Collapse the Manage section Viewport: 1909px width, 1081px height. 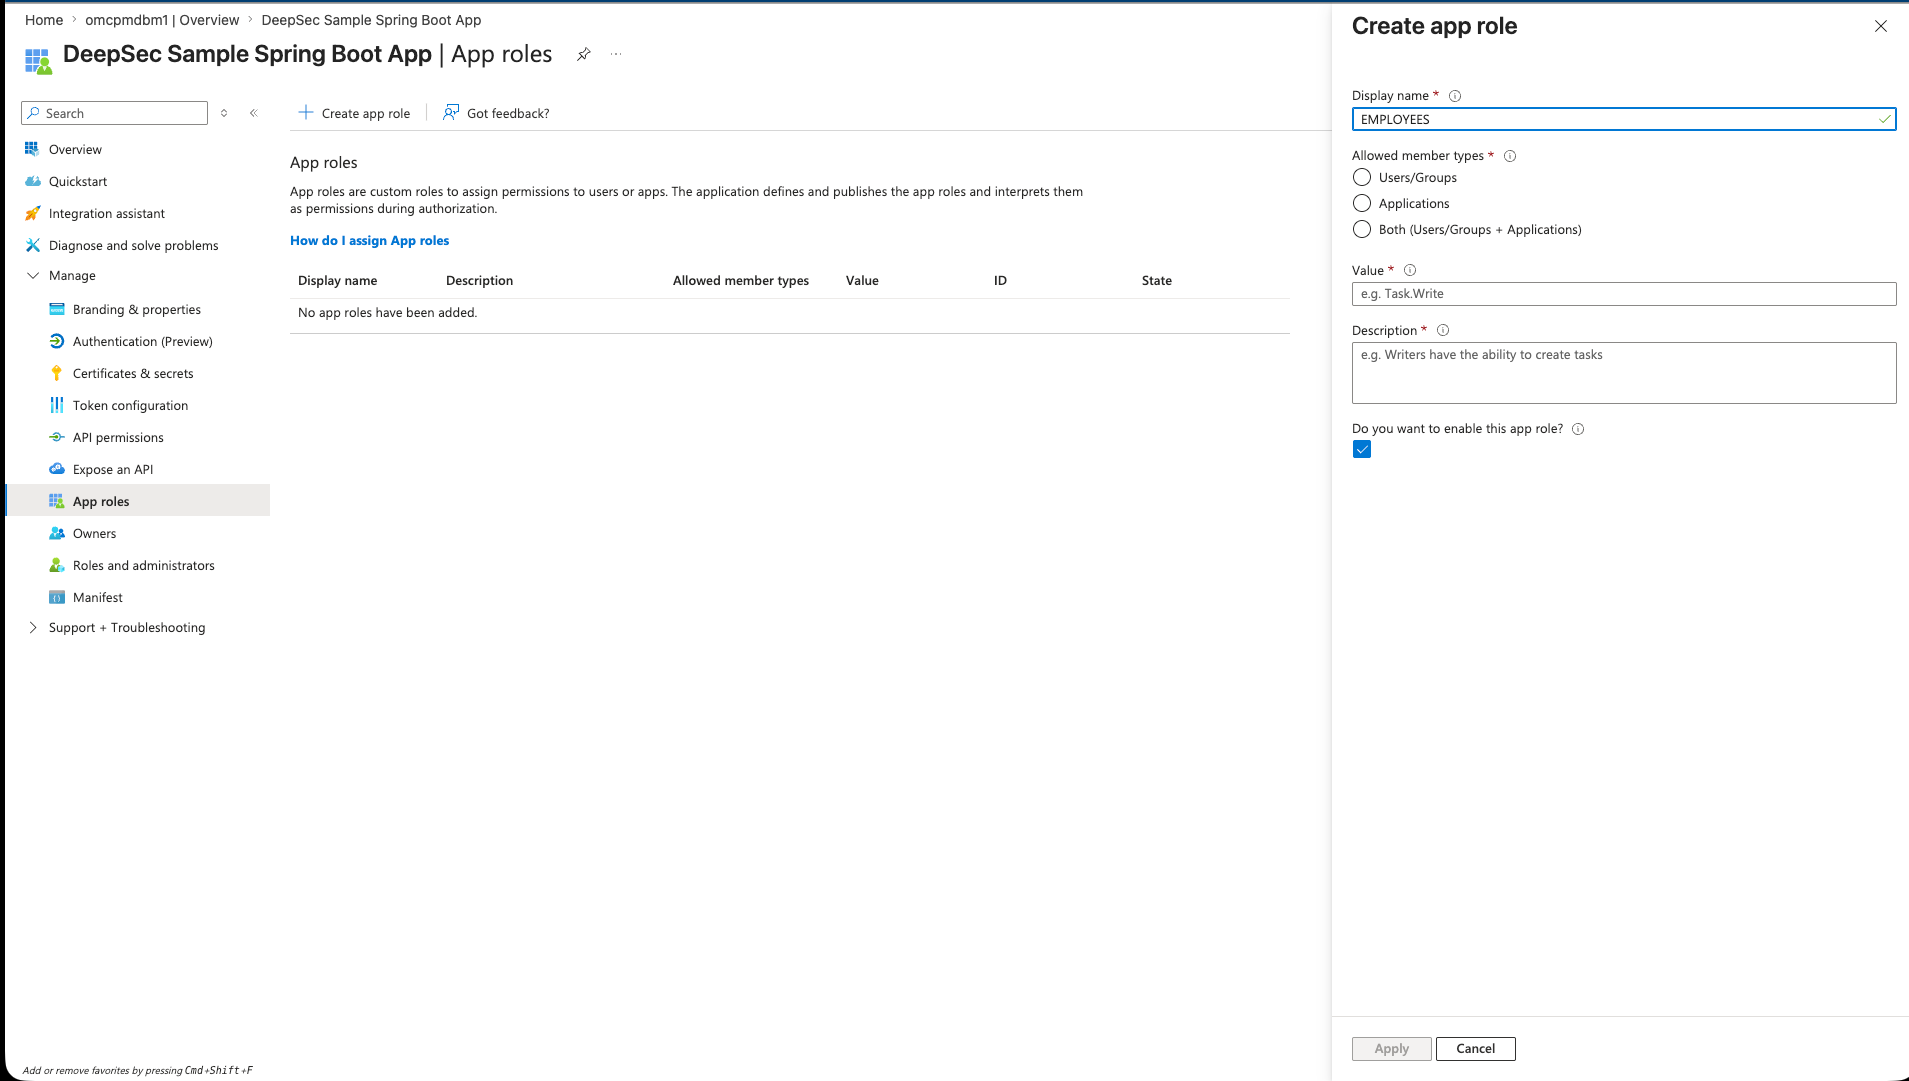pyautogui.click(x=33, y=275)
